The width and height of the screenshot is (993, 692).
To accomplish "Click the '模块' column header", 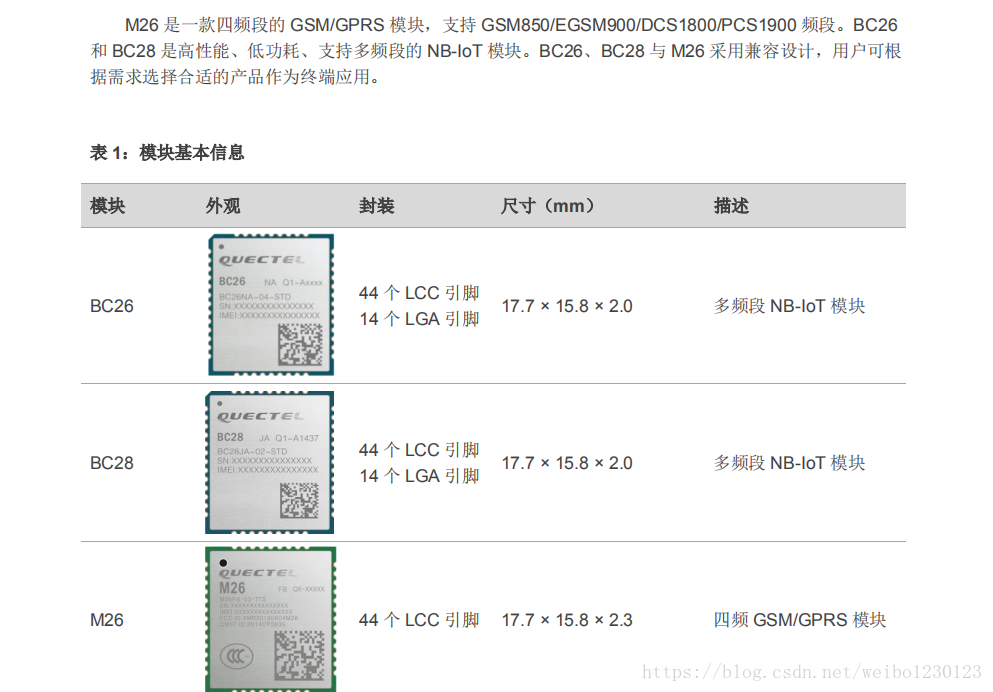I will point(108,206).
